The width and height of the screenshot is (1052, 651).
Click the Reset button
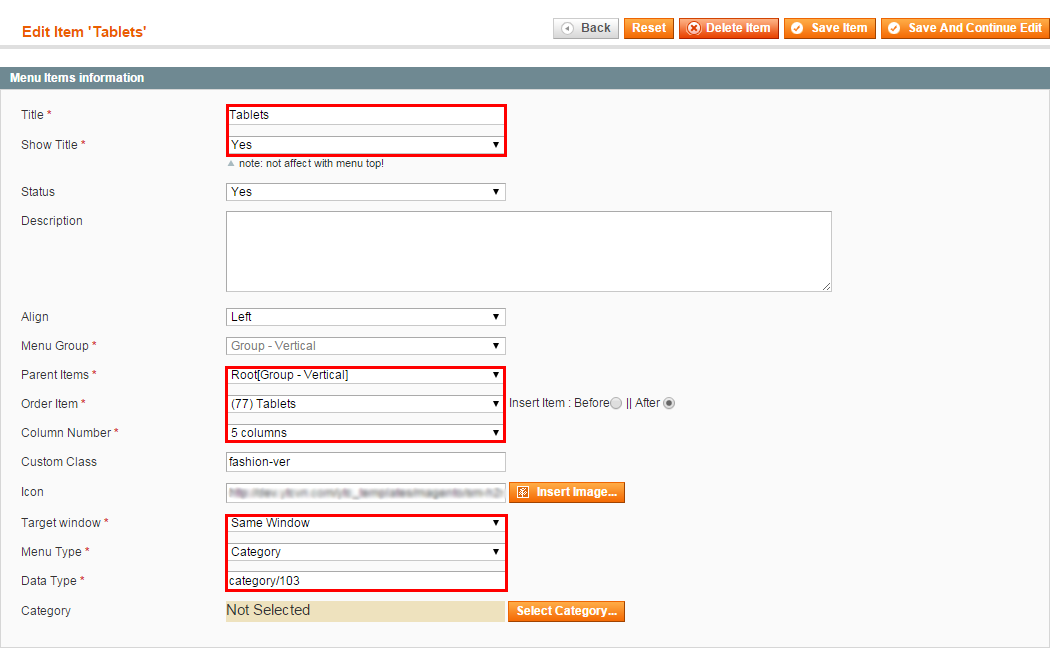[x=648, y=28]
